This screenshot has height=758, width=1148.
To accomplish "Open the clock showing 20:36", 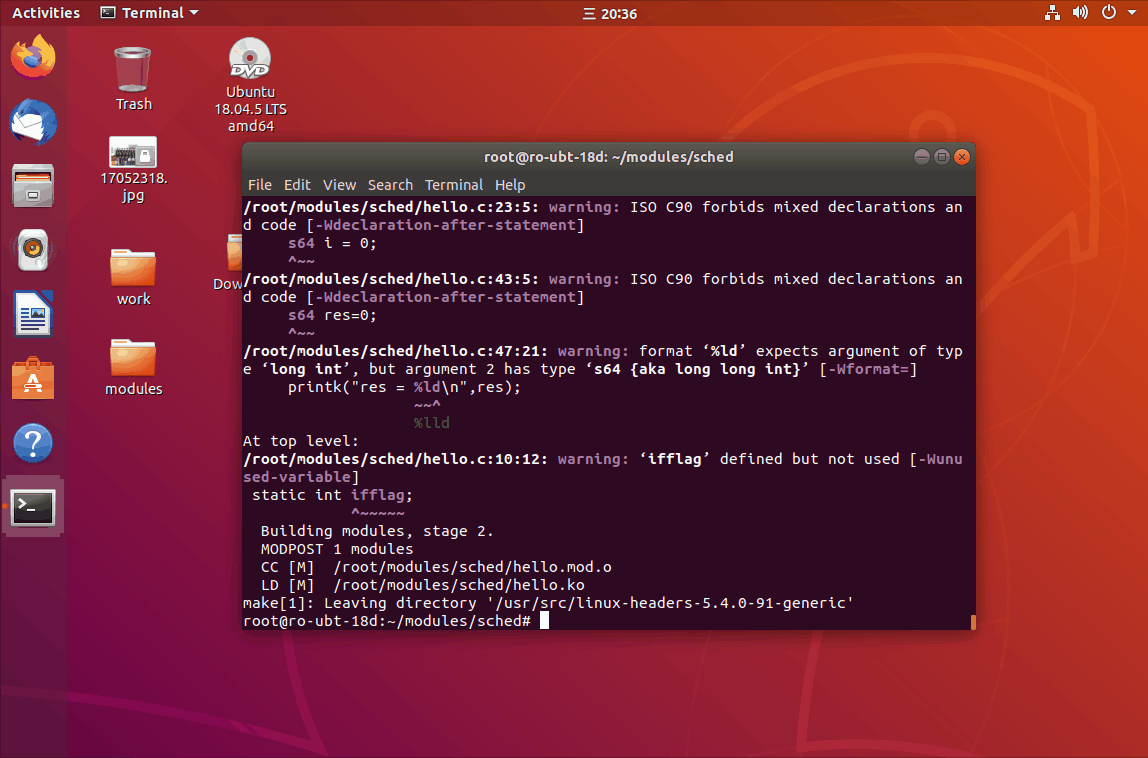I will point(610,13).
